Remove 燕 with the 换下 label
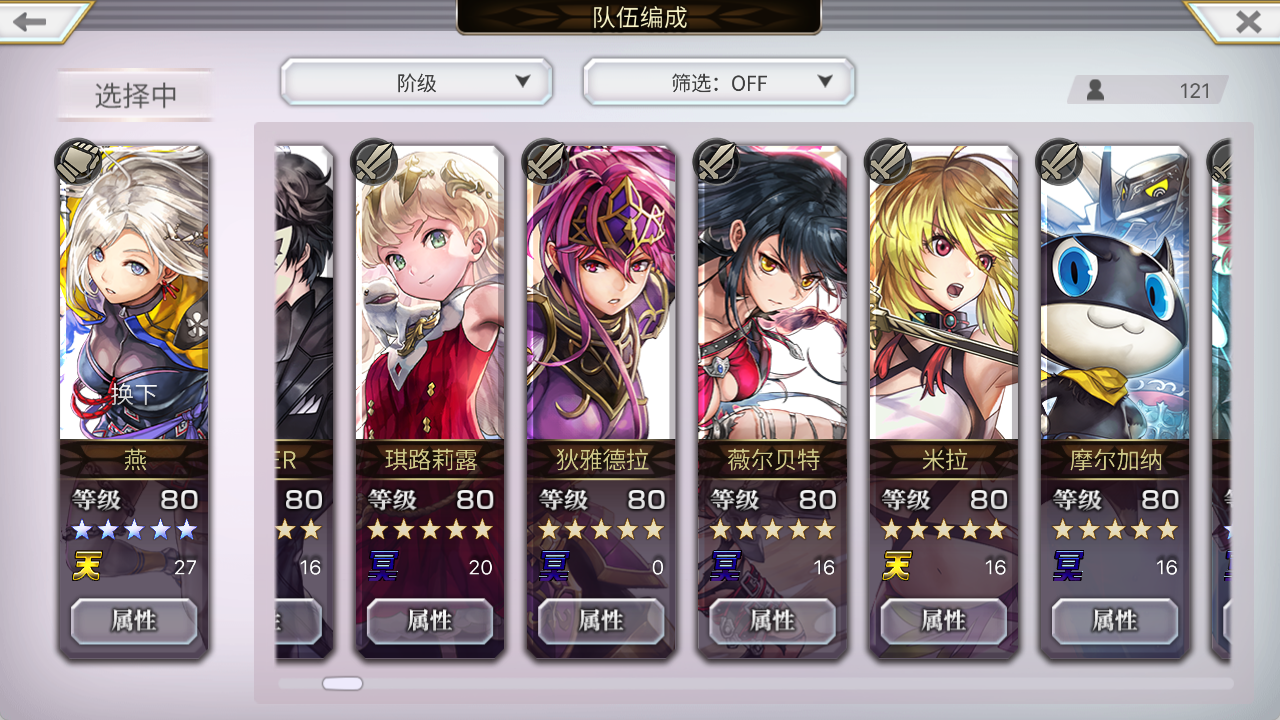The image size is (1280, 720). tap(134, 394)
